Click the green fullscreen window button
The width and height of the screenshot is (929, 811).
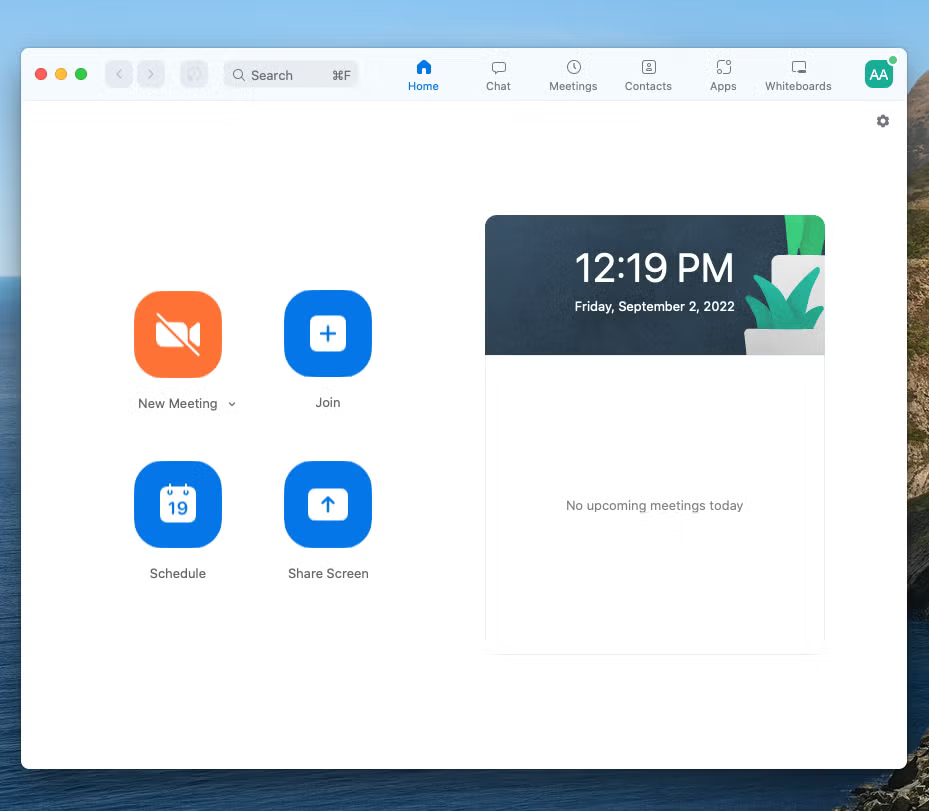(81, 74)
